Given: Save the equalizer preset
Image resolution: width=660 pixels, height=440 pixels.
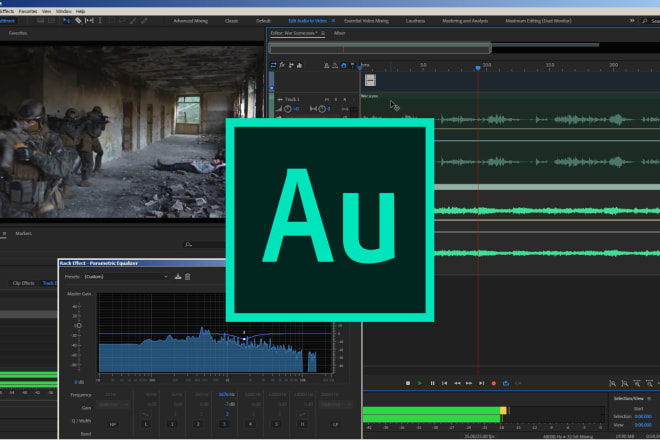Looking at the screenshot, I should [x=178, y=277].
